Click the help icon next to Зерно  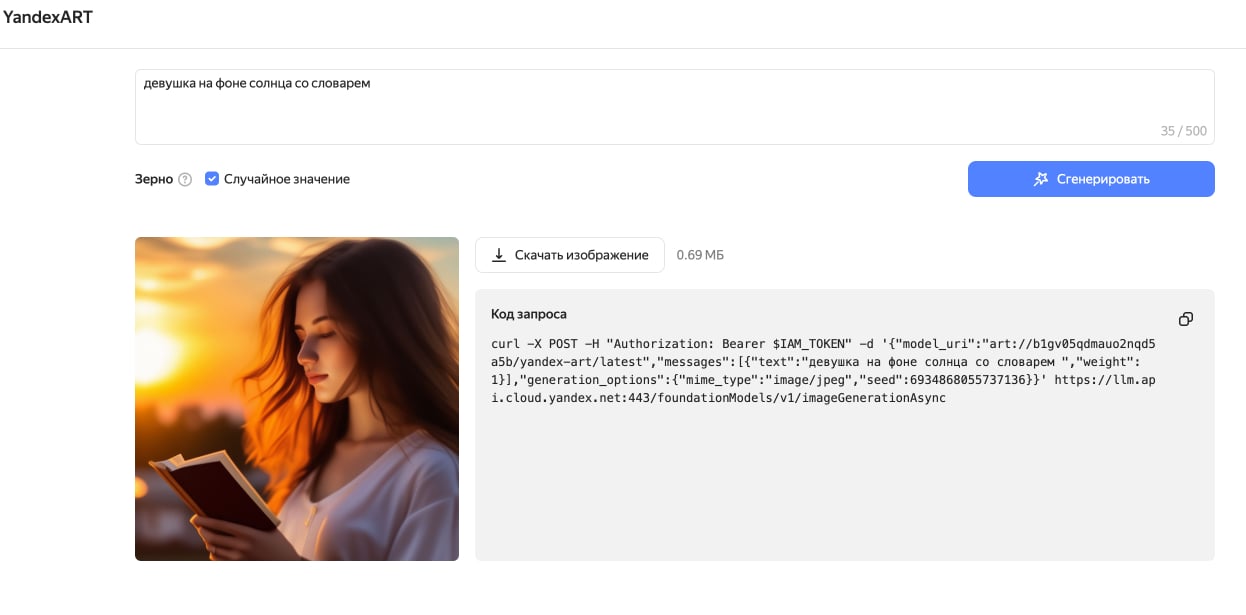click(185, 180)
